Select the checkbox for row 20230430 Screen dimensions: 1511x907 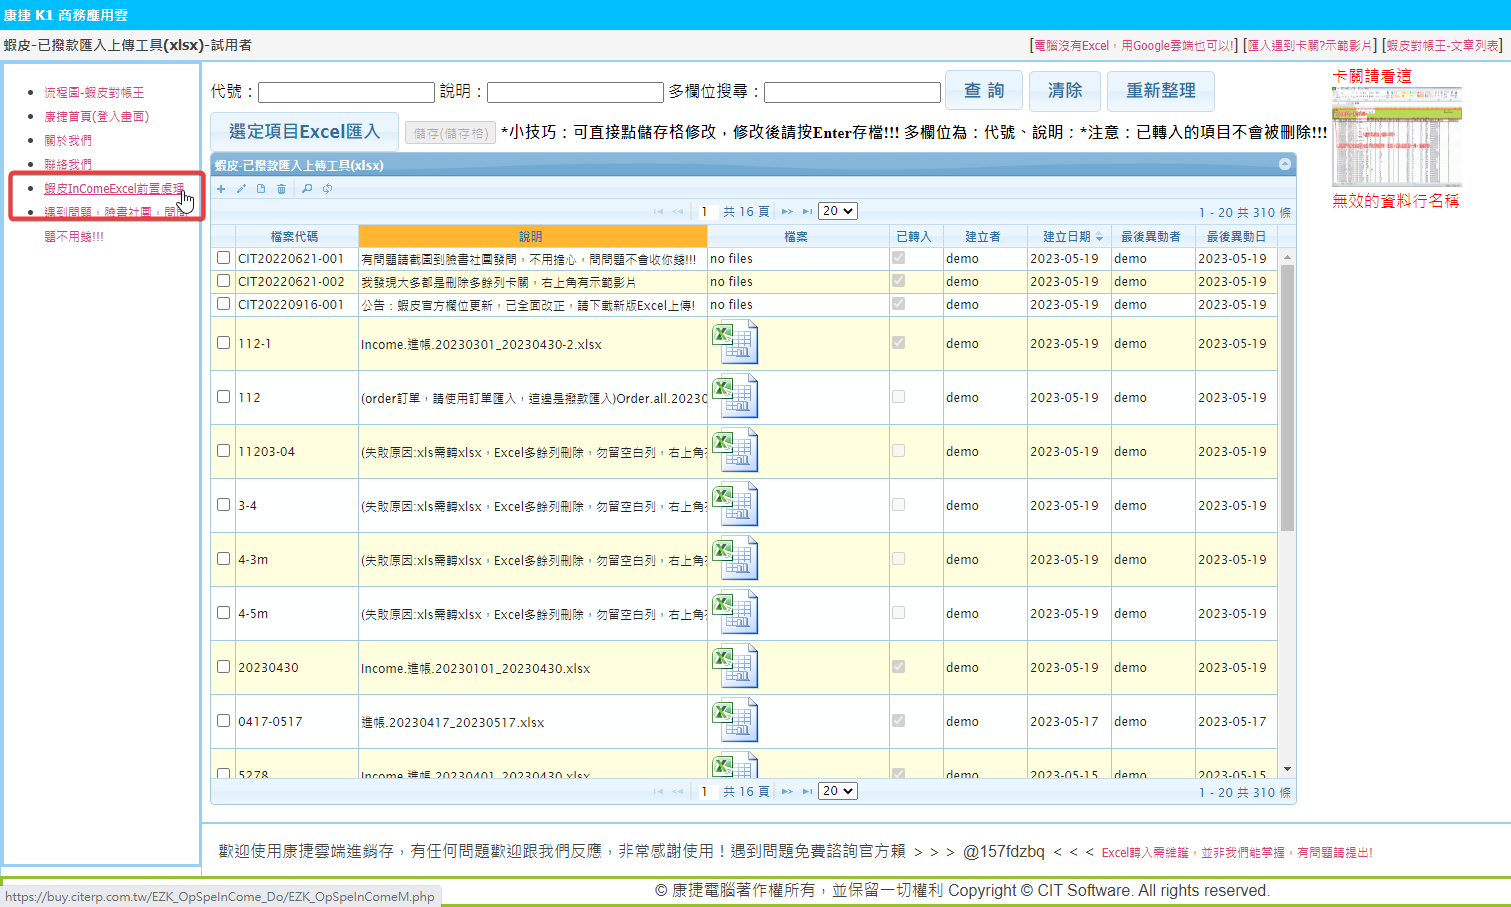pyautogui.click(x=224, y=667)
